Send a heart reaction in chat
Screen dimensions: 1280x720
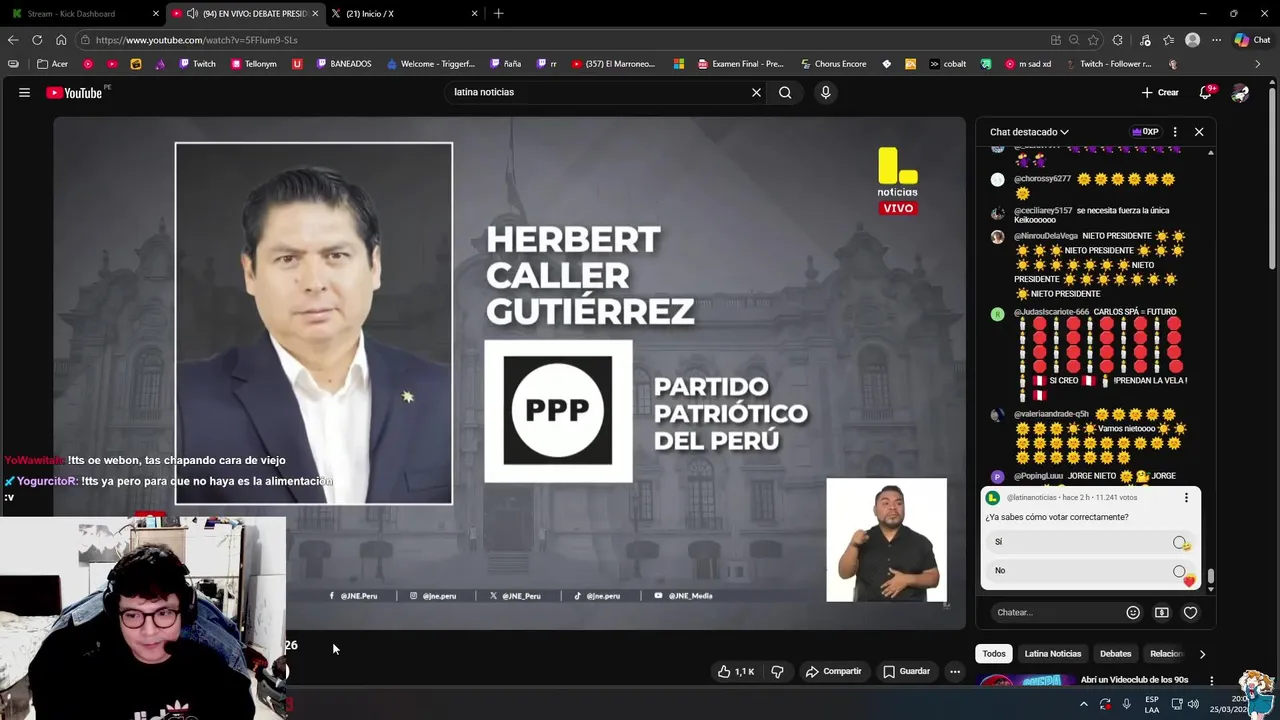point(1190,612)
